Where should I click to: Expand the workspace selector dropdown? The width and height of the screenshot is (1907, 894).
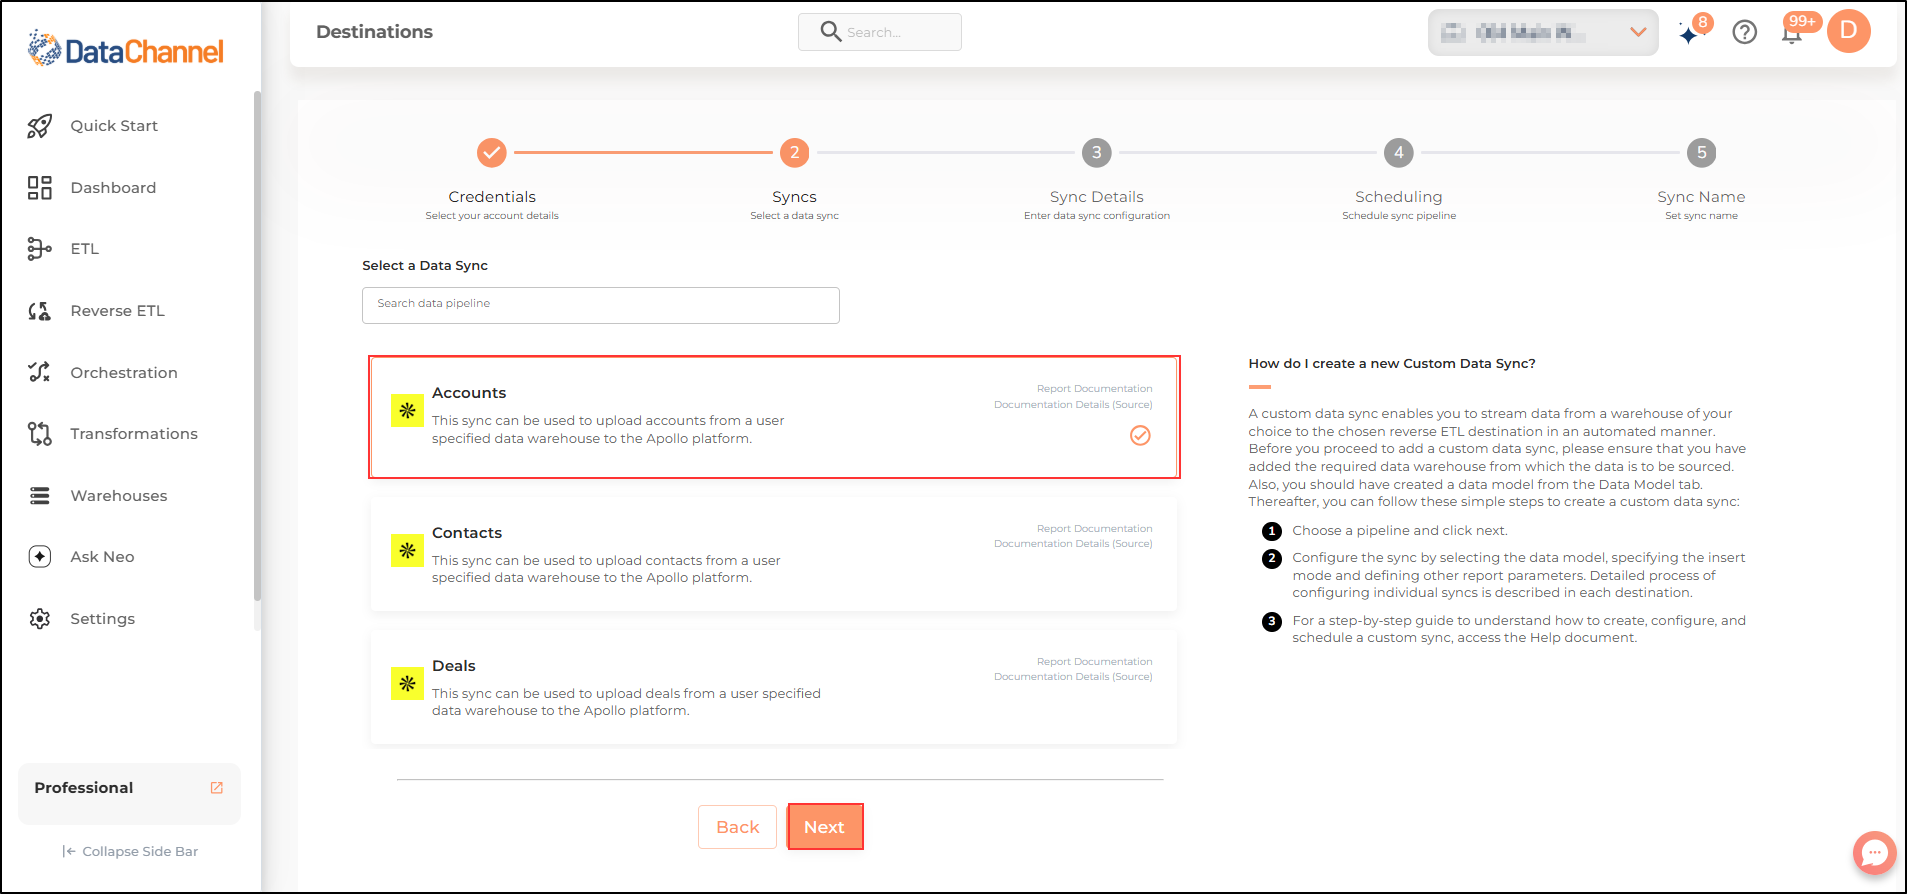[1543, 33]
